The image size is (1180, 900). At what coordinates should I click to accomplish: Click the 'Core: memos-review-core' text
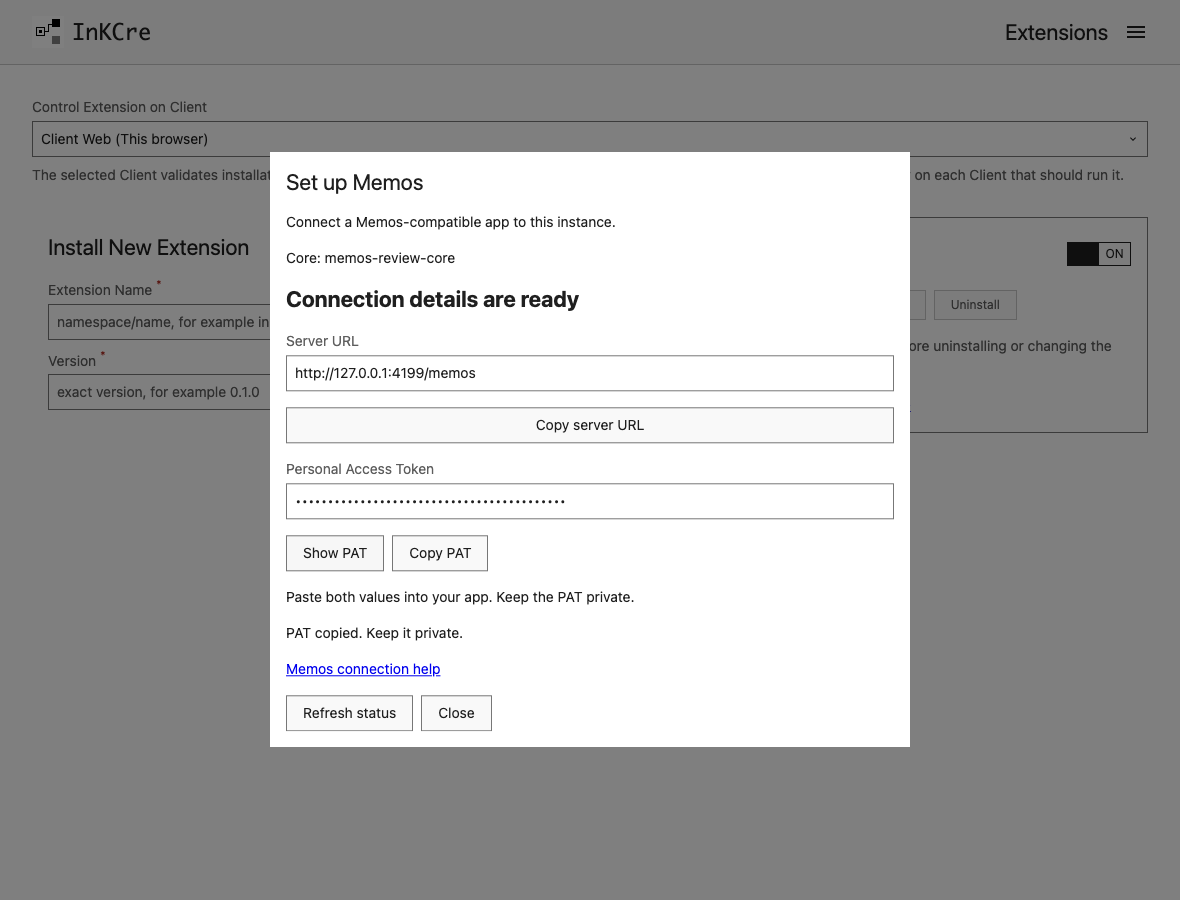370,258
